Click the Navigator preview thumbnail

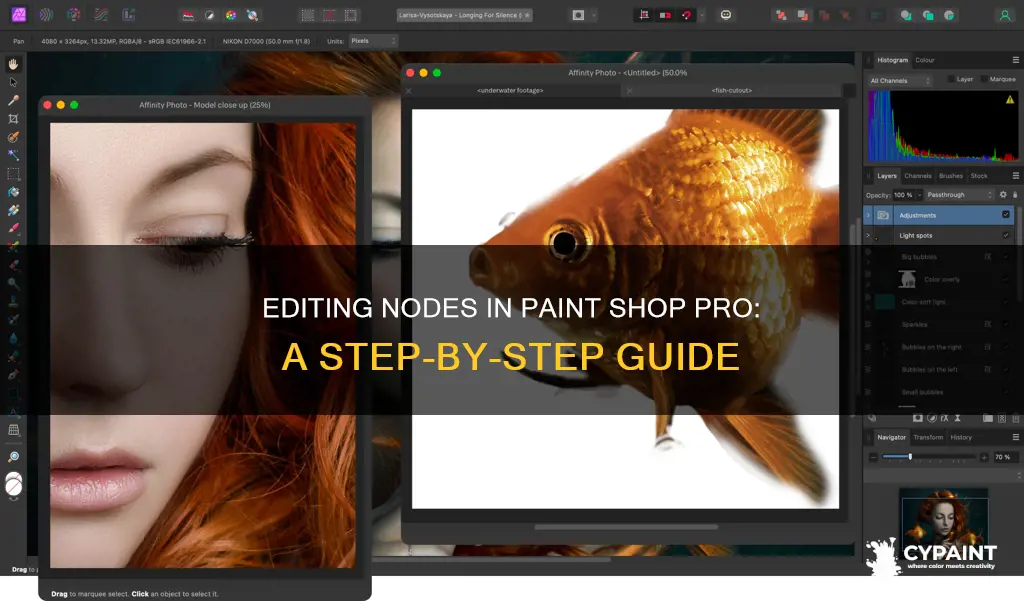[x=944, y=526]
